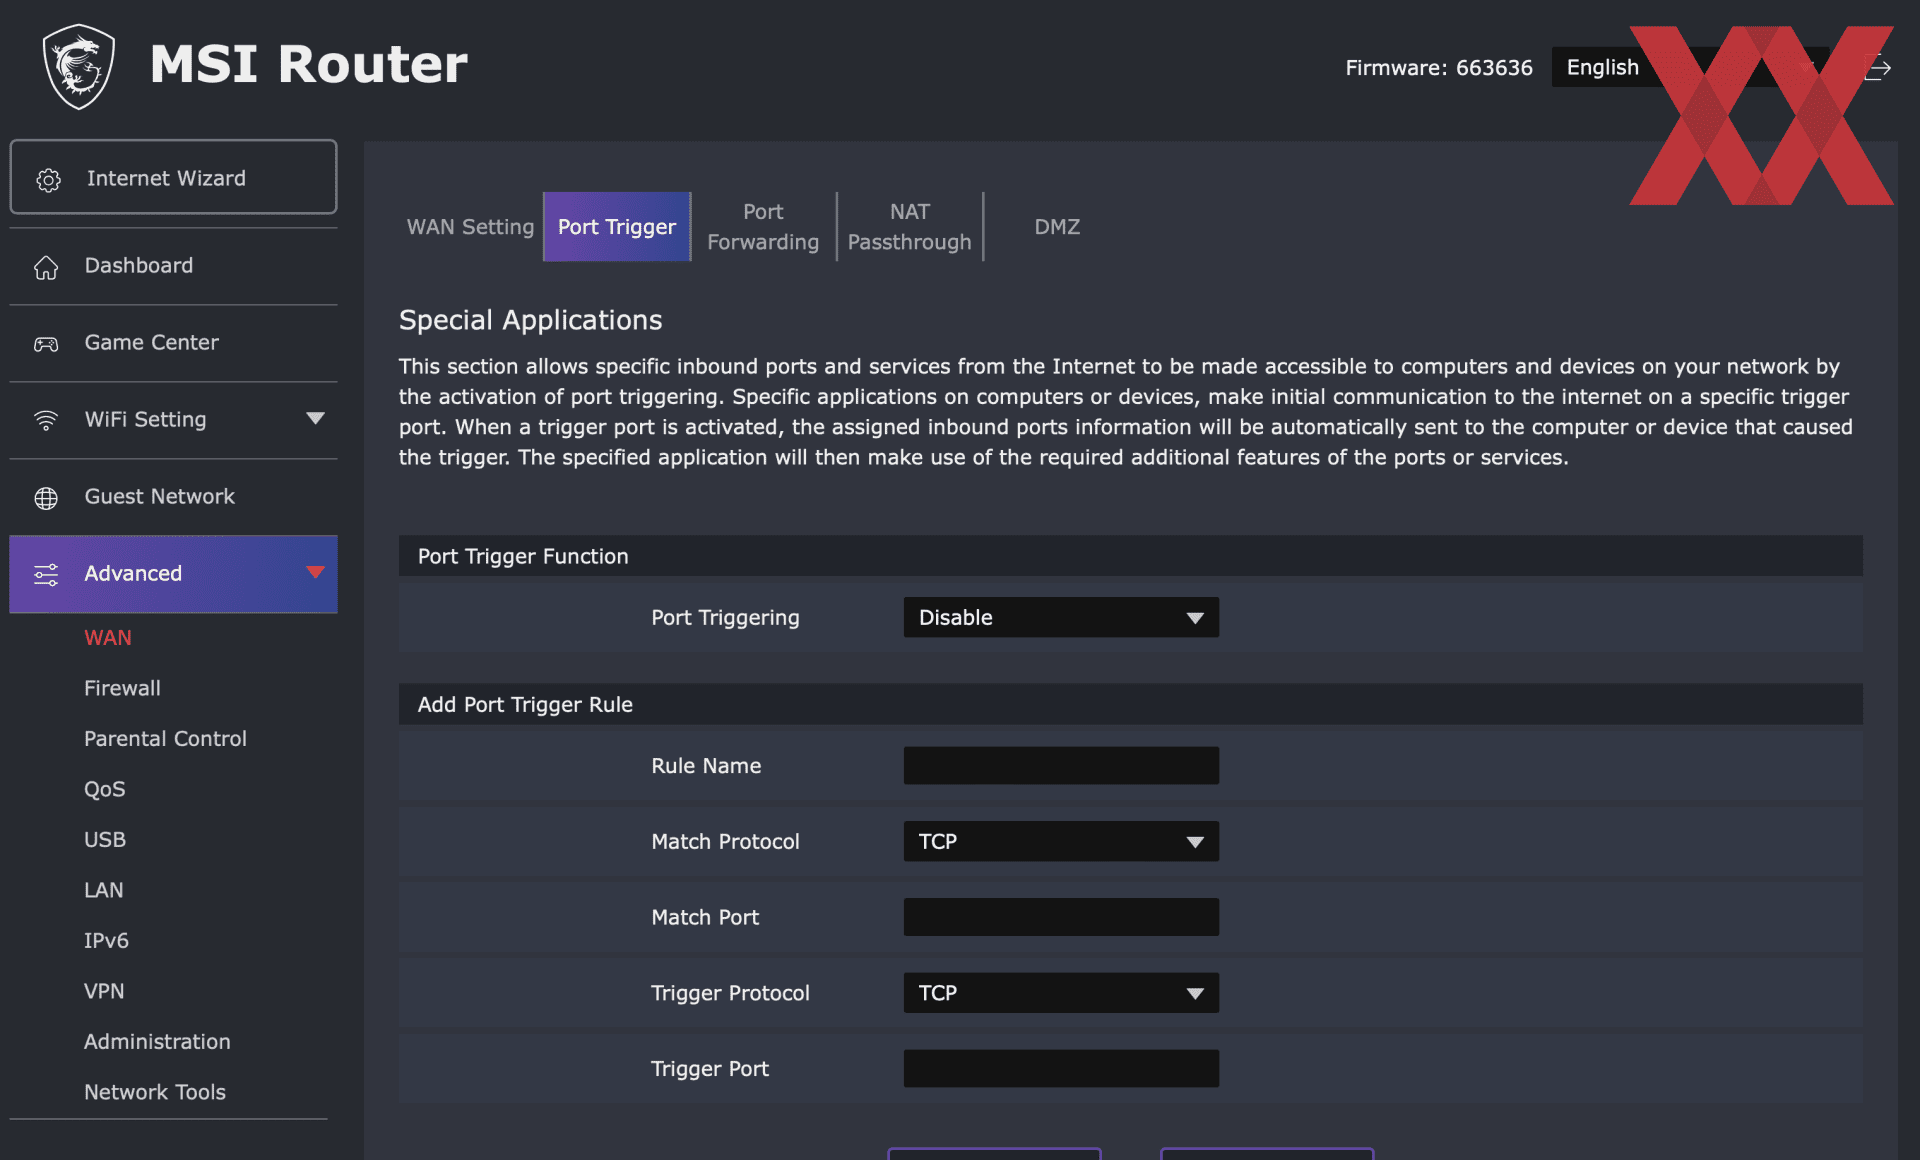Select WAN under Advanced
Image resolution: width=1920 pixels, height=1160 pixels.
pyautogui.click(x=108, y=637)
